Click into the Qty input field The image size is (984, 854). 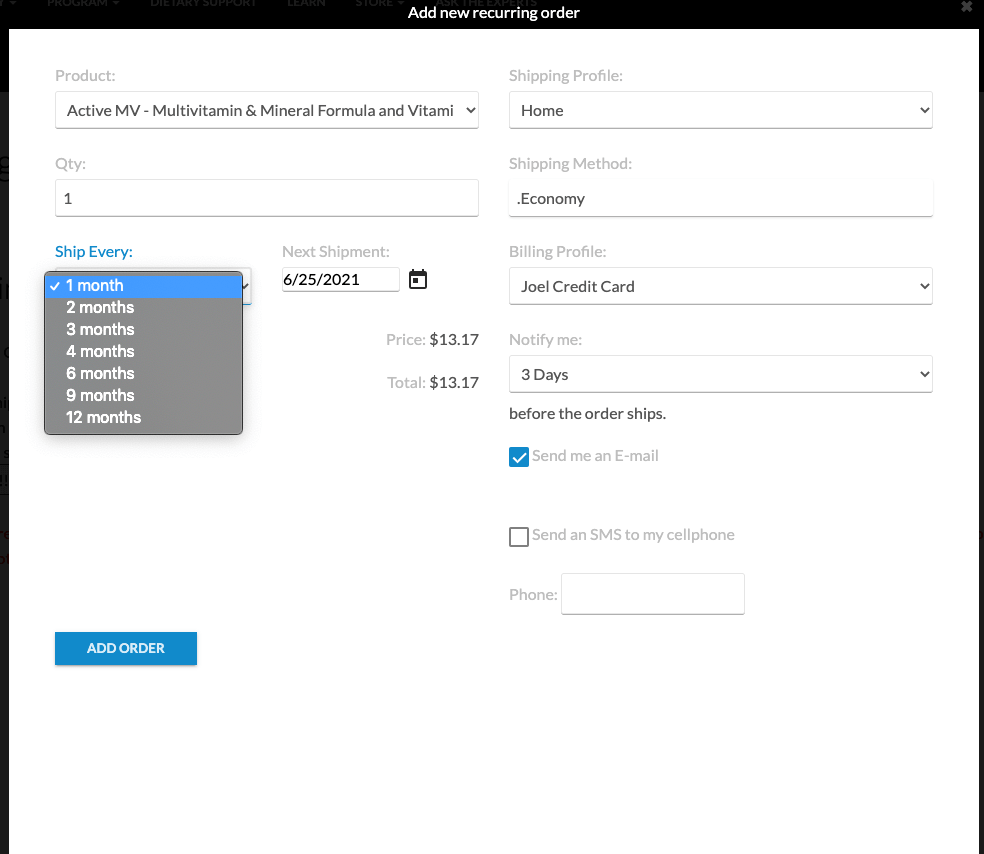tap(267, 198)
